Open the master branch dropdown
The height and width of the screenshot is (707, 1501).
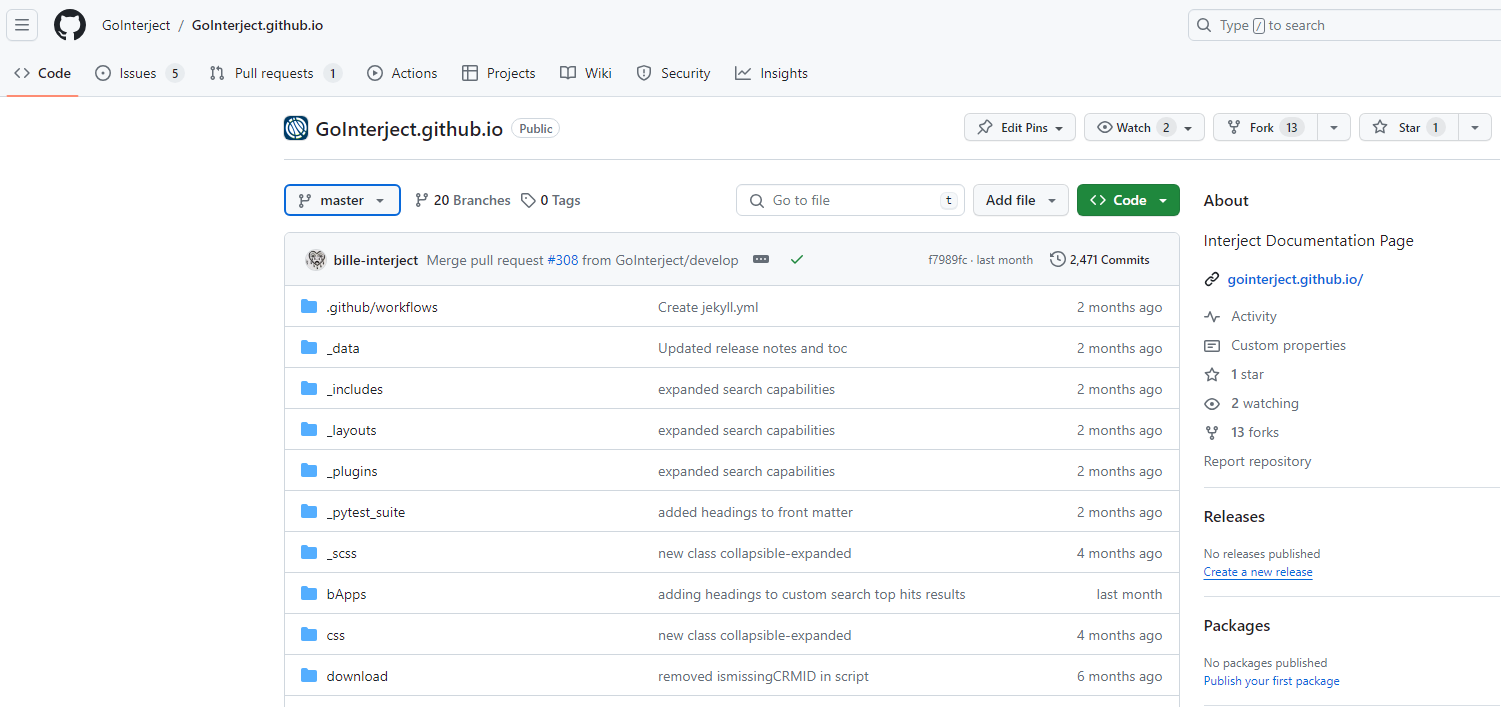[342, 200]
